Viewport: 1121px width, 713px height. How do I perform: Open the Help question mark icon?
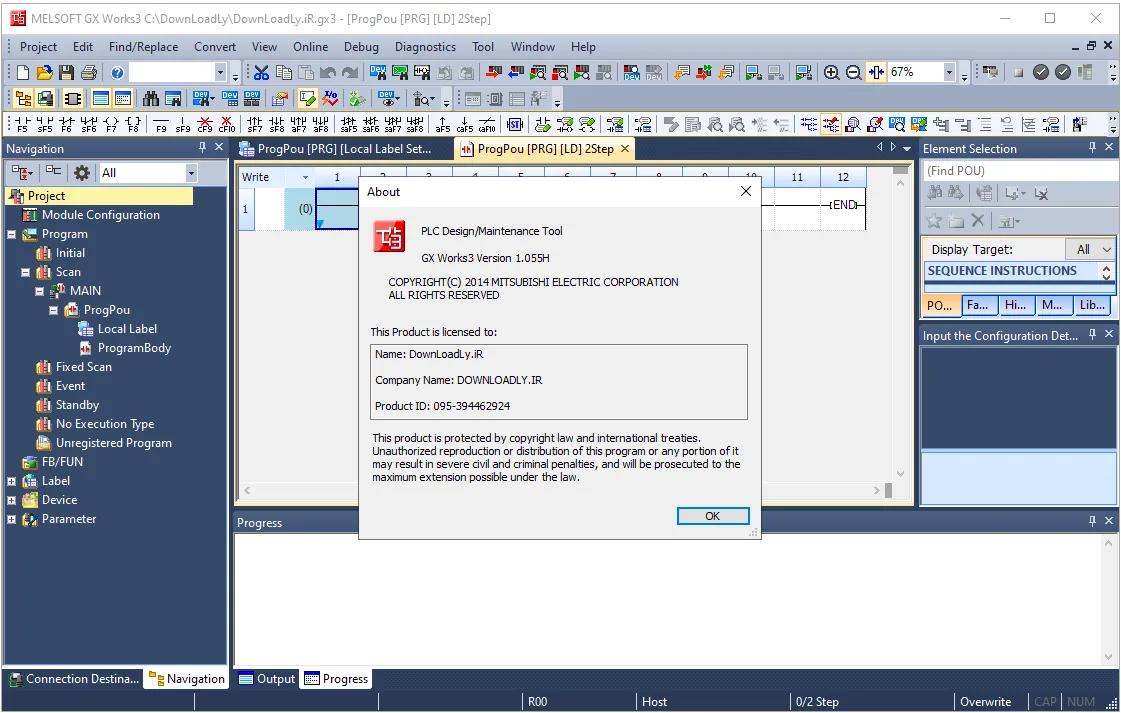(117, 72)
